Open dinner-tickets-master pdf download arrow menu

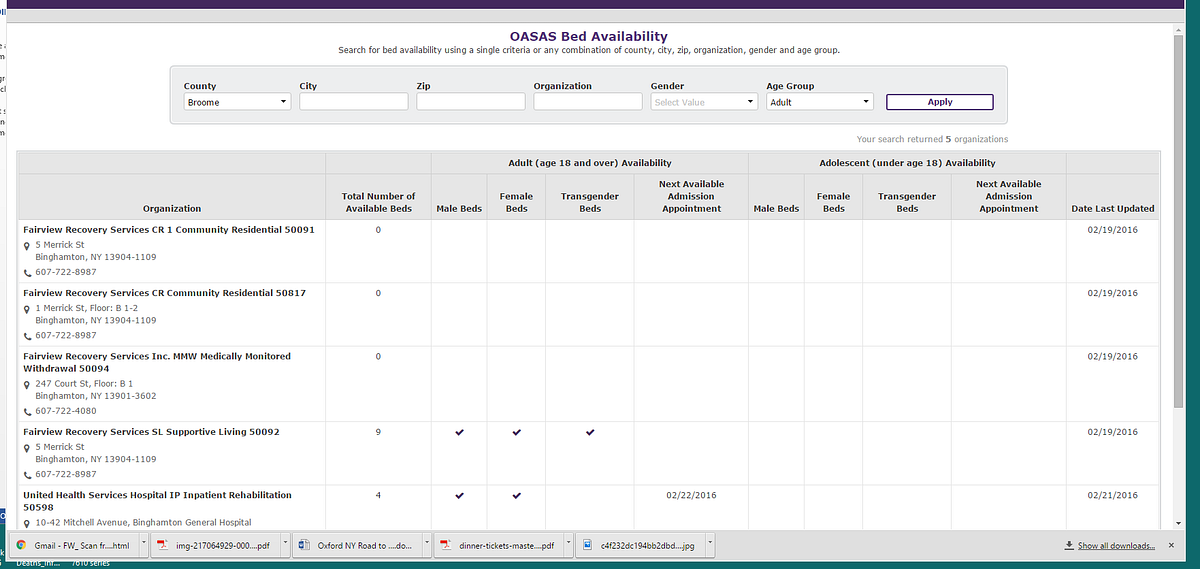pyautogui.click(x=569, y=546)
